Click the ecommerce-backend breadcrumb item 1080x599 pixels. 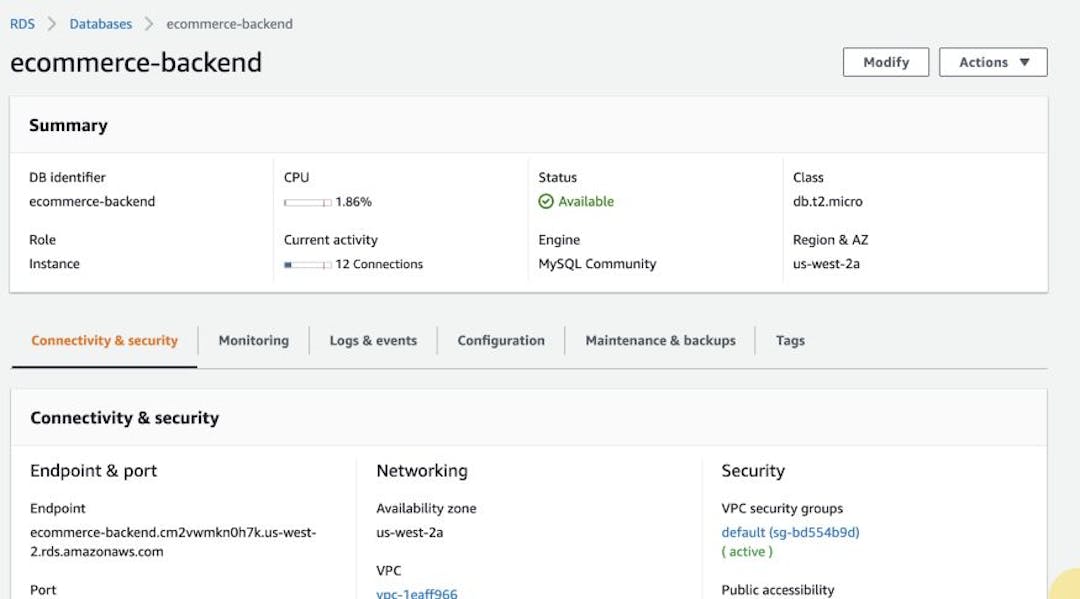click(229, 23)
